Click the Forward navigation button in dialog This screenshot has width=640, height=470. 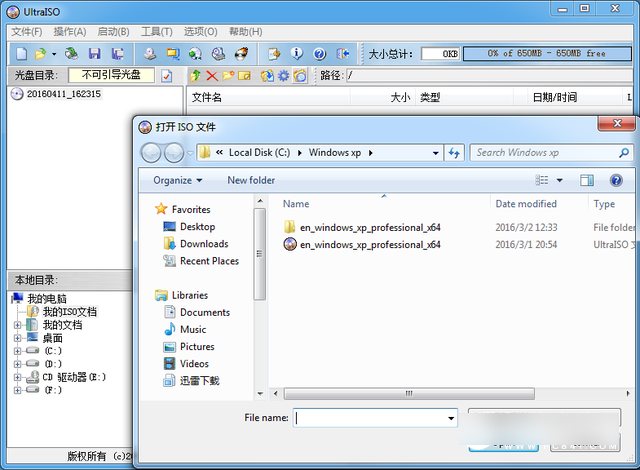pyautogui.click(x=174, y=153)
